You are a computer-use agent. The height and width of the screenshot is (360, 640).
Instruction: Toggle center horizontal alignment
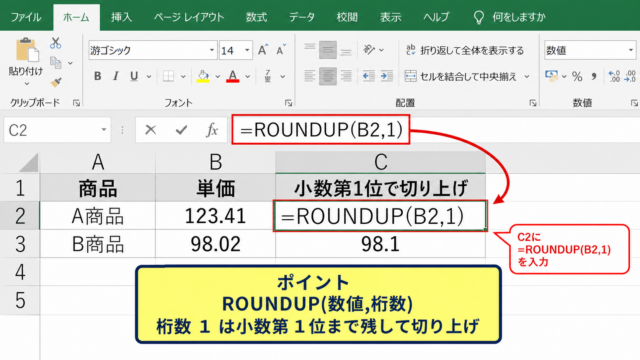pos(328,76)
